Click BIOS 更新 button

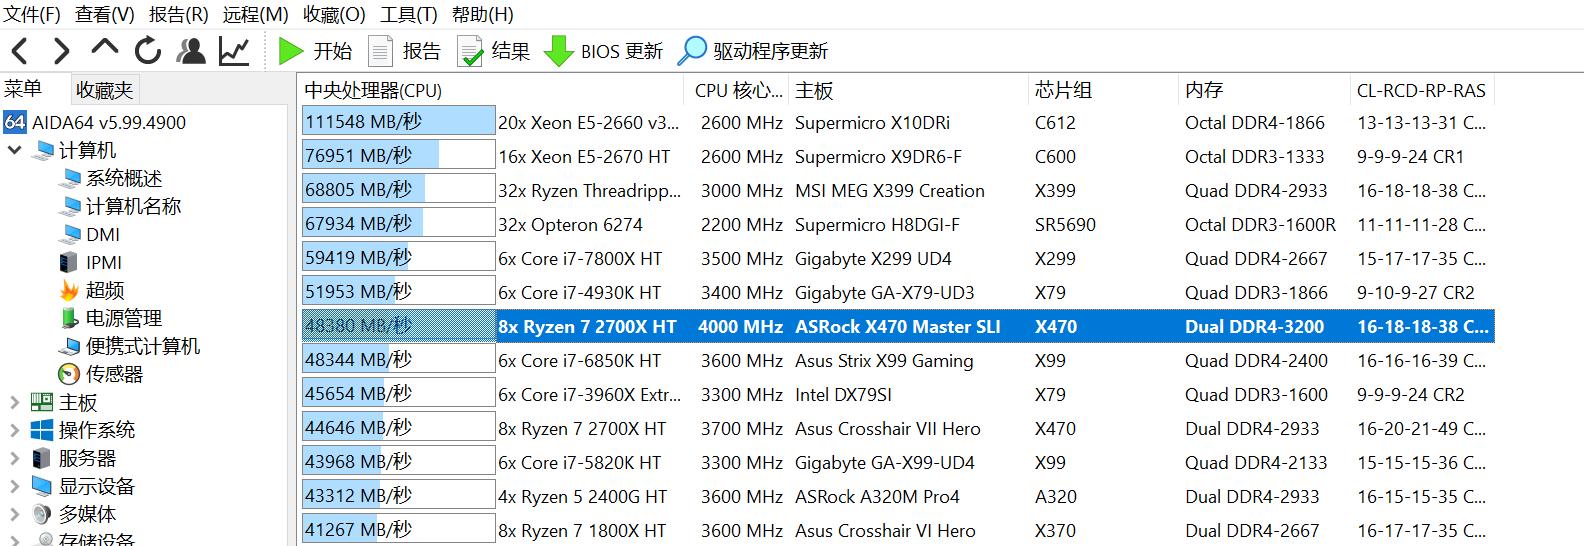click(604, 51)
